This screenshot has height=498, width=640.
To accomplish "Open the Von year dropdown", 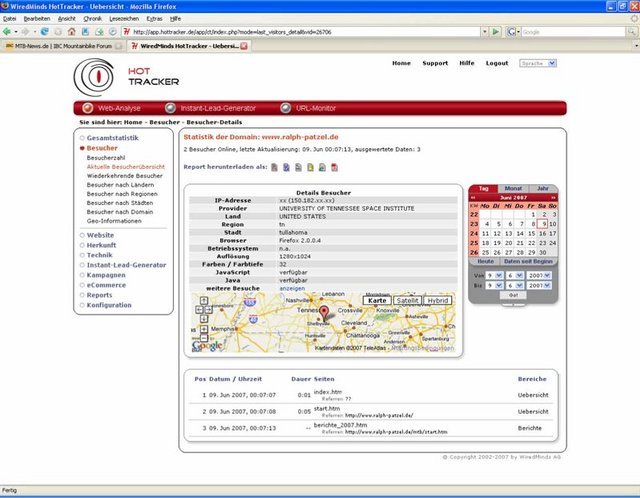I will 538,276.
